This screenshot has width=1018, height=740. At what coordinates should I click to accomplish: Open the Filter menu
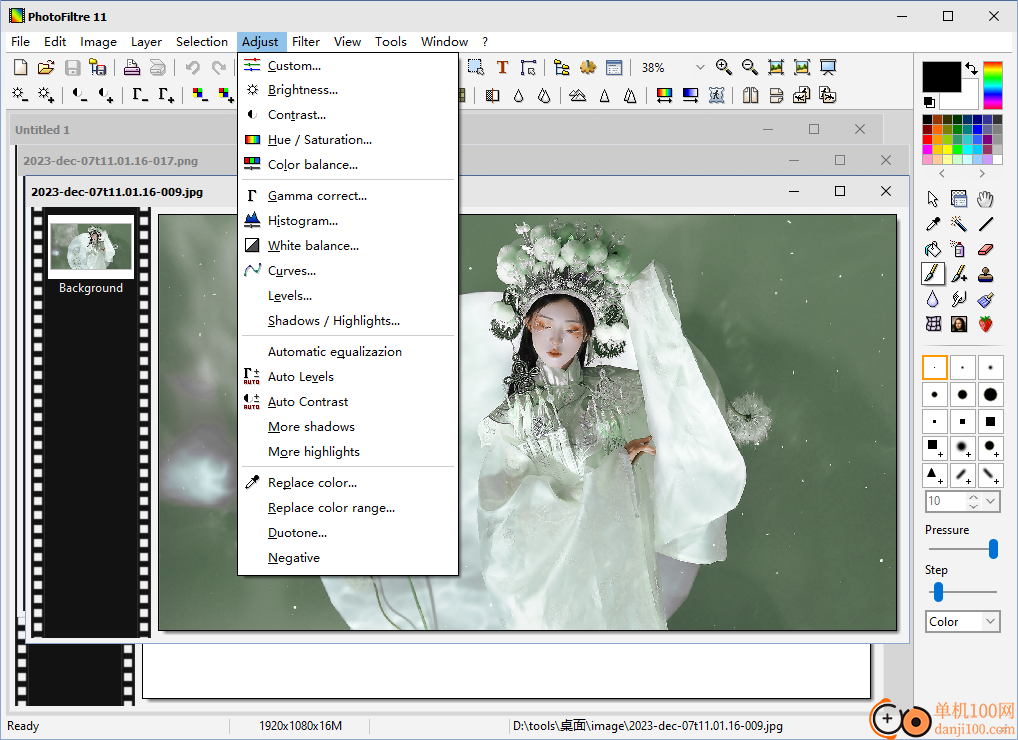pos(306,42)
